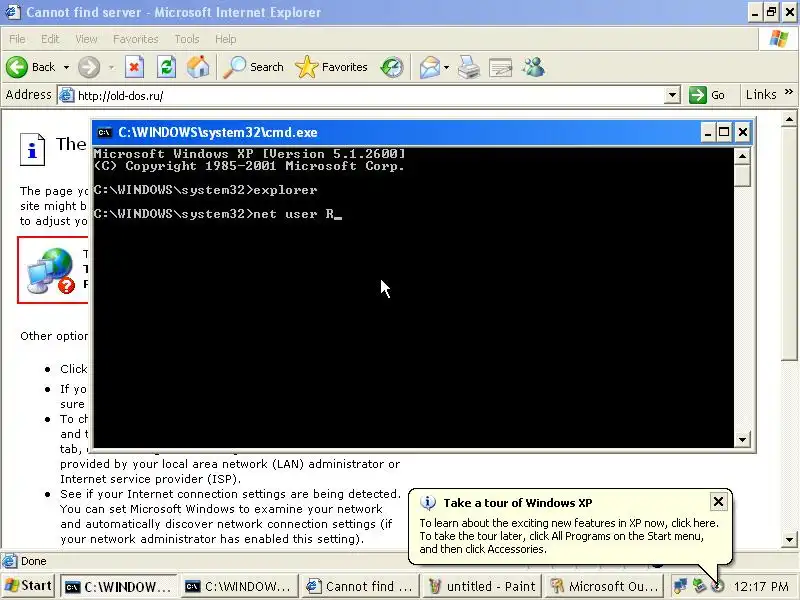Open the Help menu

(226, 39)
